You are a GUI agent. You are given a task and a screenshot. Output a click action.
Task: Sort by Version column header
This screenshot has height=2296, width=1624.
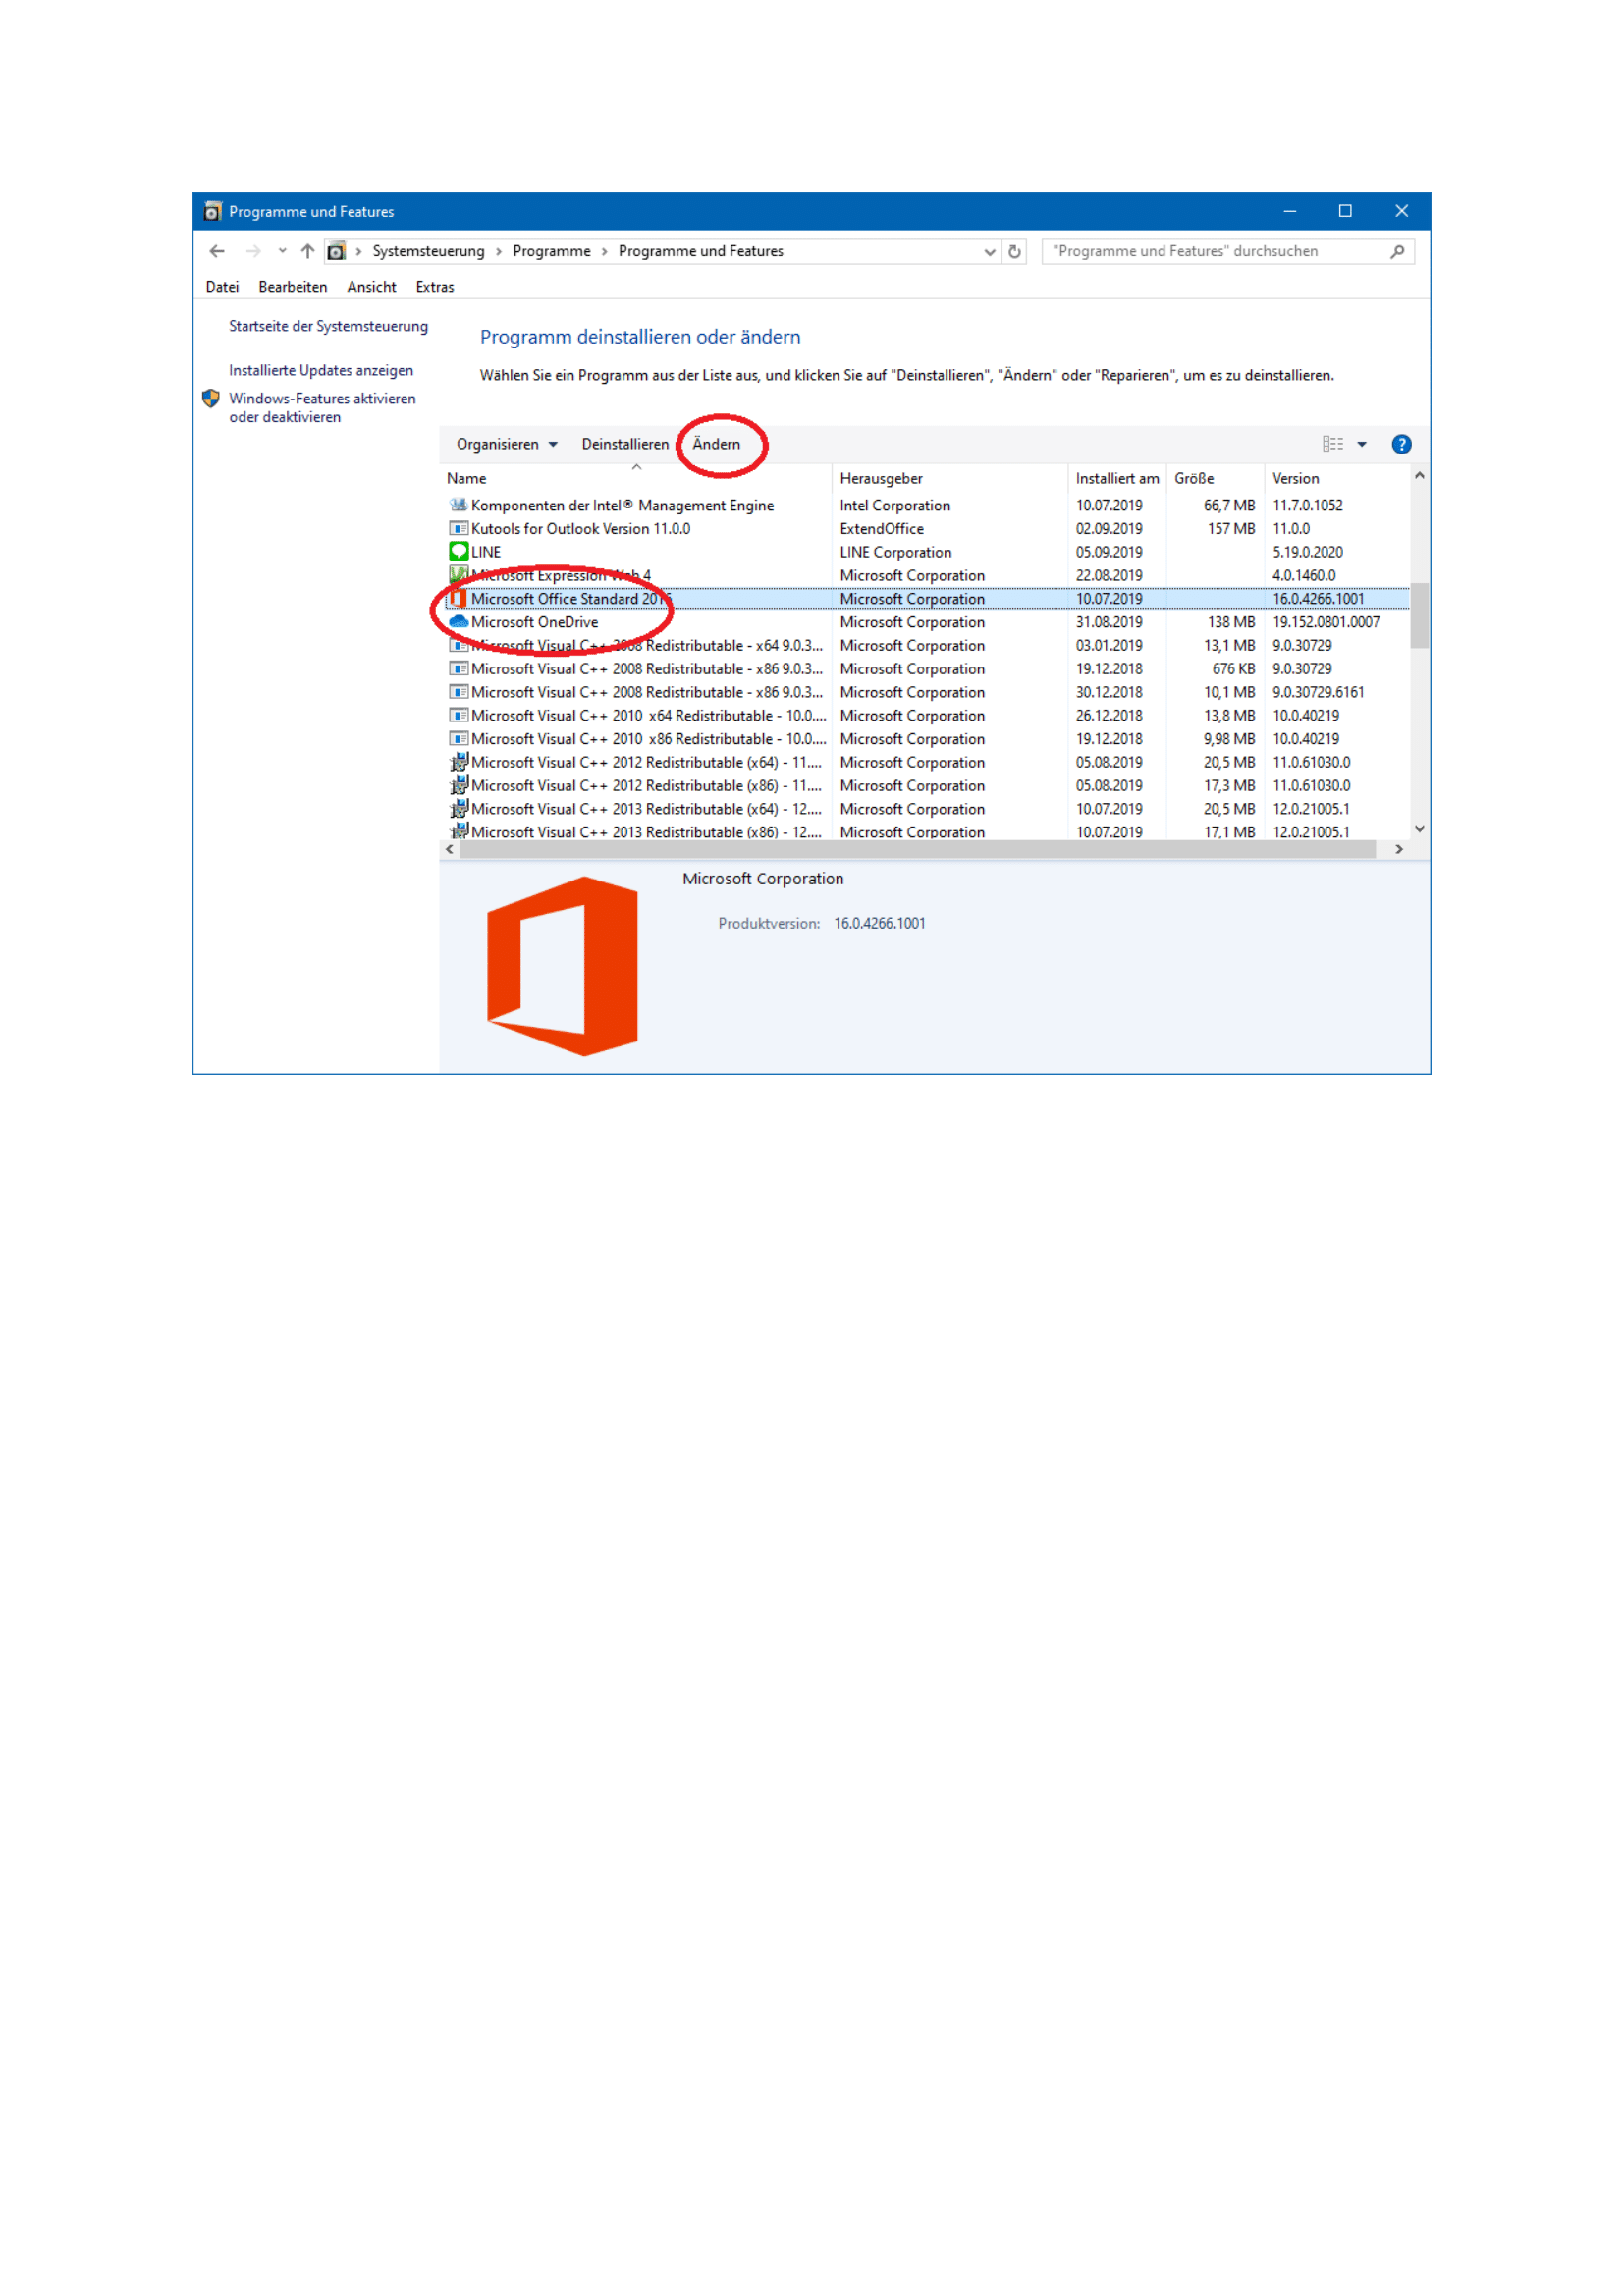point(1338,478)
